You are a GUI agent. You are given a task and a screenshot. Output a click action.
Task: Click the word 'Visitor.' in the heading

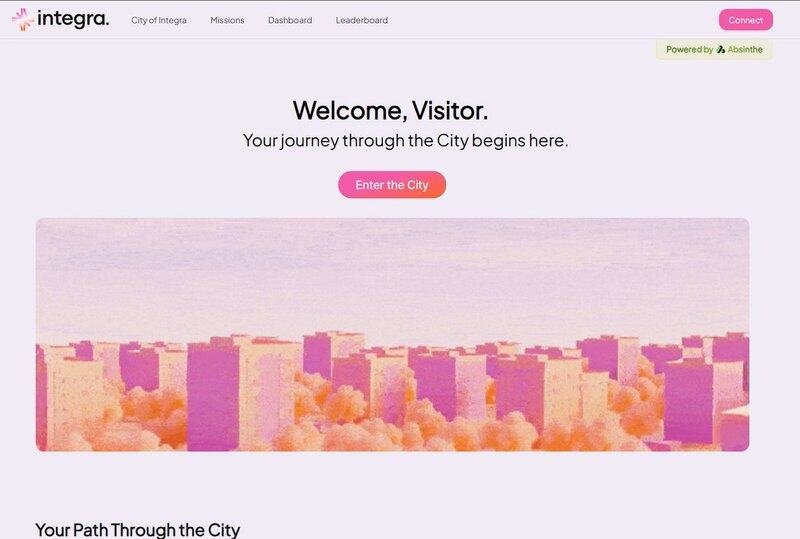449,110
